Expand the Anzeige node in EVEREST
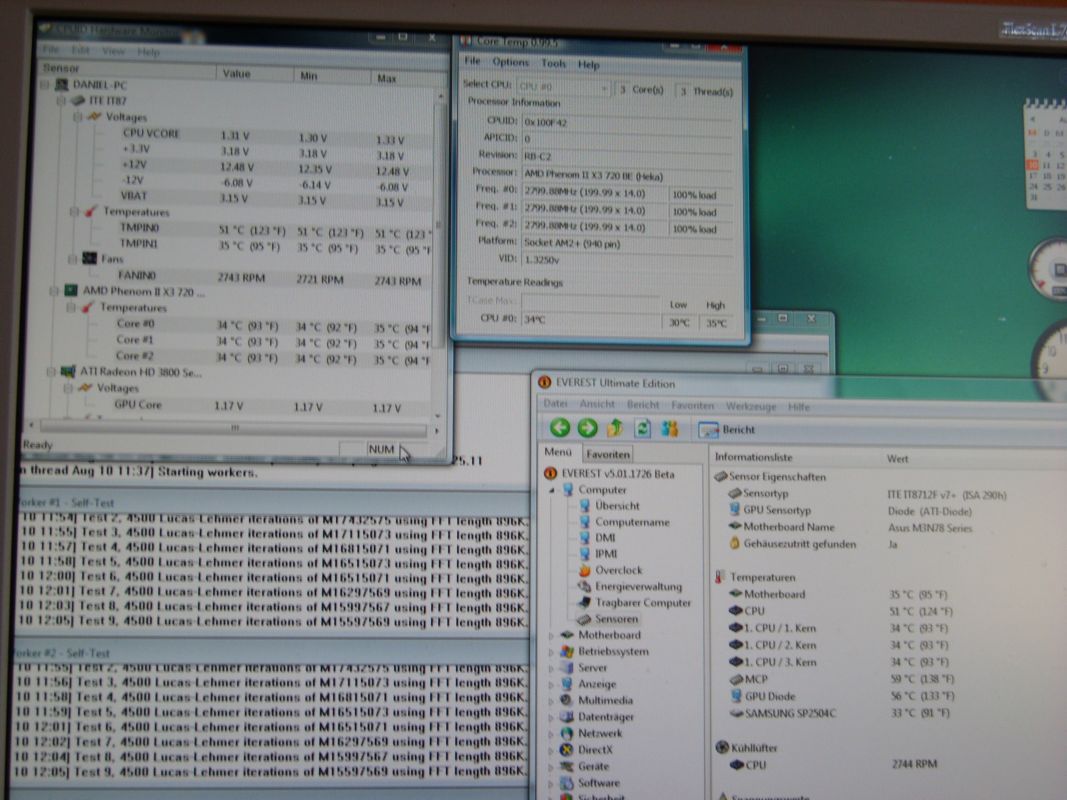Image resolution: width=1067 pixels, height=800 pixels. click(551, 684)
